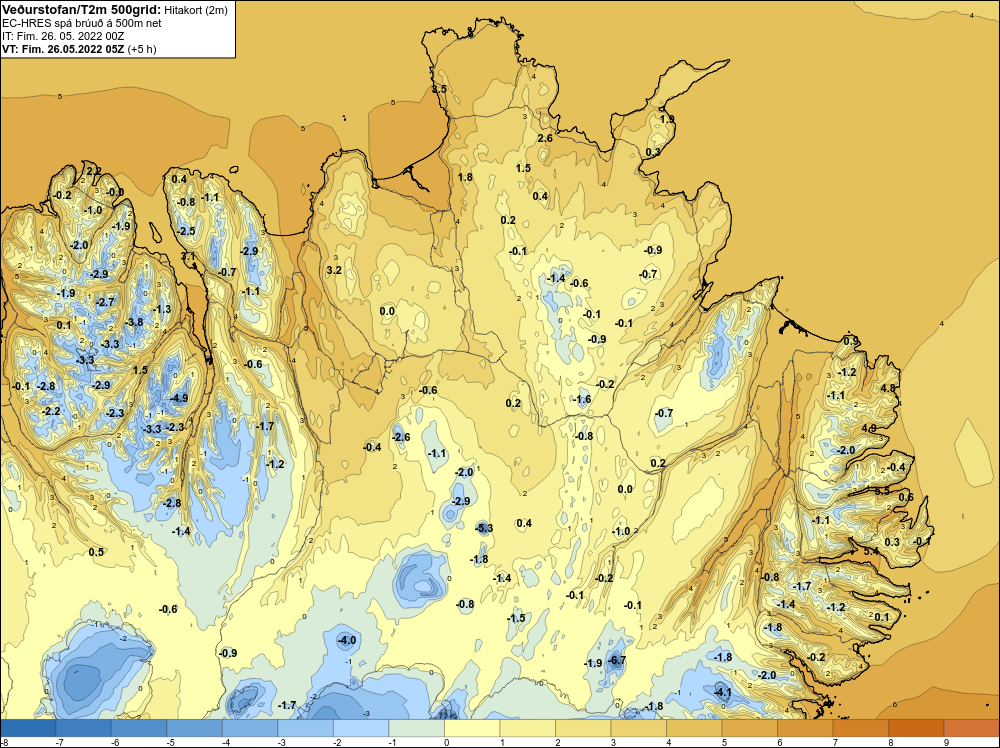Click the legend swatch between 3 and 4
1000x748 pixels.
pos(638,728)
